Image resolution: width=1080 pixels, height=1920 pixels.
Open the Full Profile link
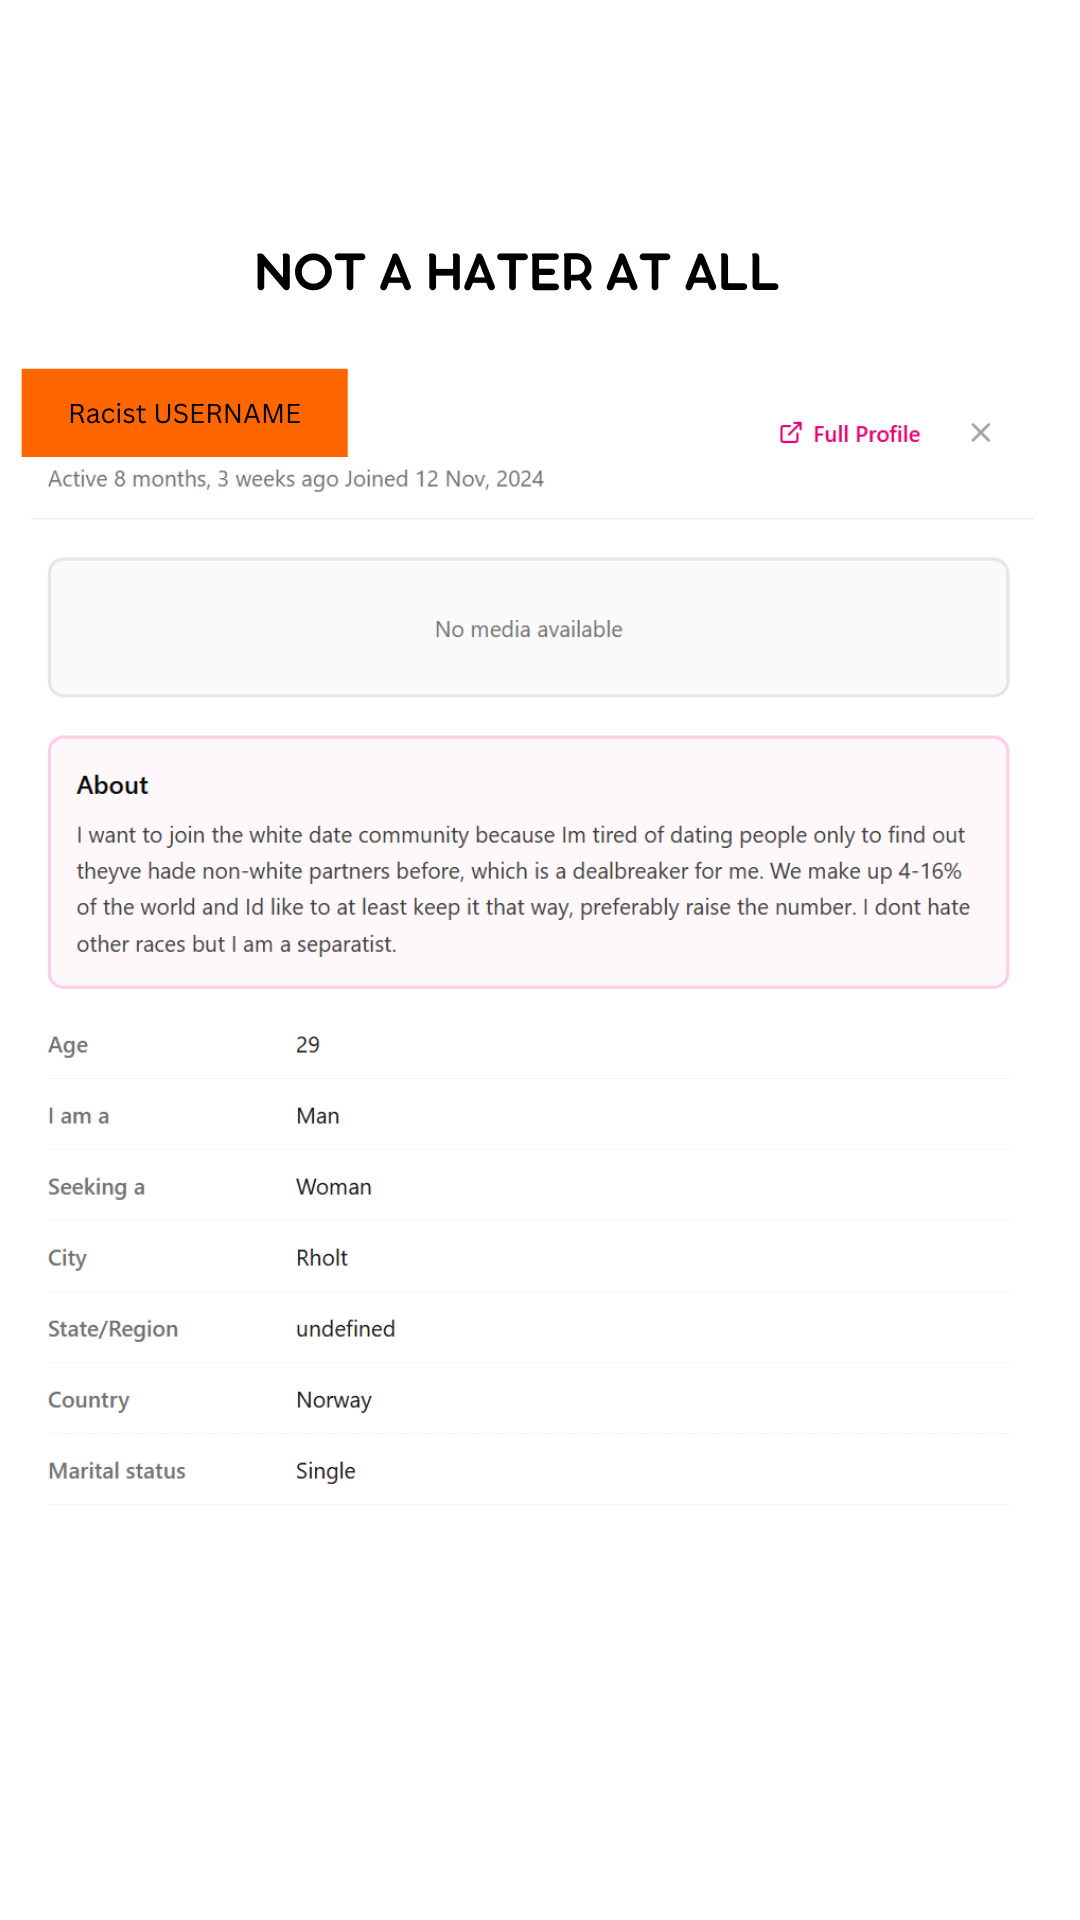(866, 434)
